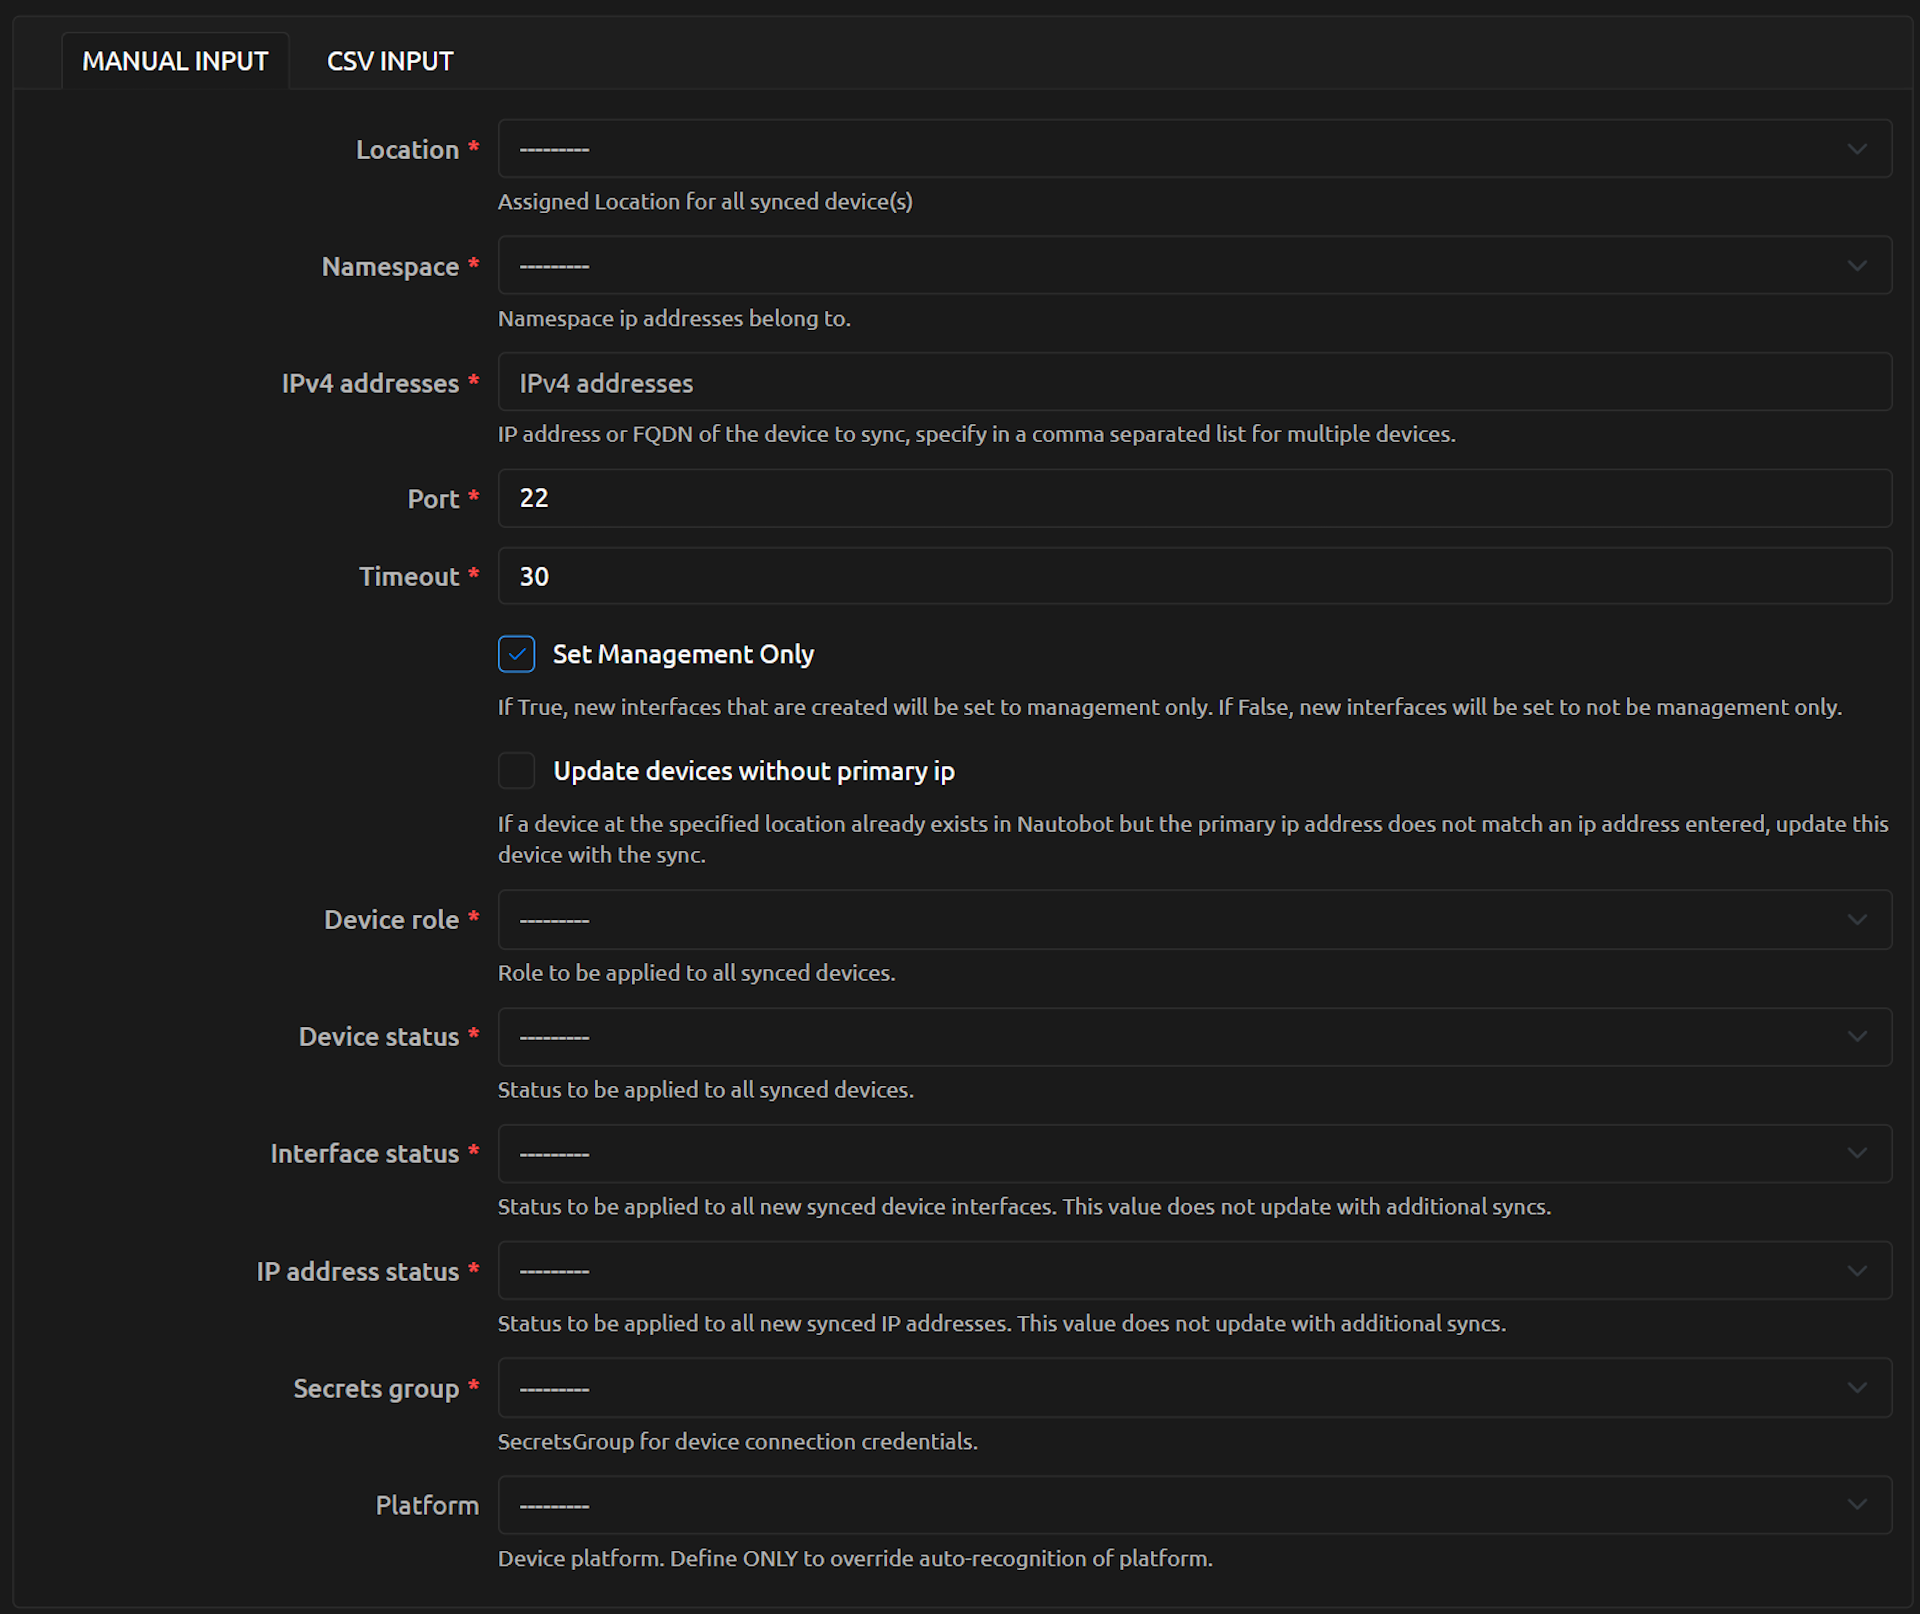Click the Set Management Only label text
This screenshot has height=1614, width=1920.
(x=683, y=654)
